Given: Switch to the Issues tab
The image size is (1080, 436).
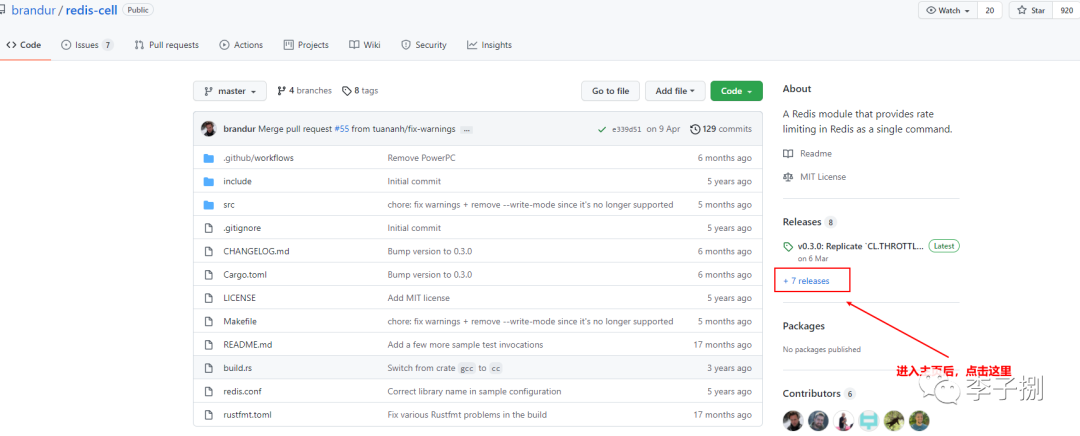Looking at the screenshot, I should pos(87,45).
